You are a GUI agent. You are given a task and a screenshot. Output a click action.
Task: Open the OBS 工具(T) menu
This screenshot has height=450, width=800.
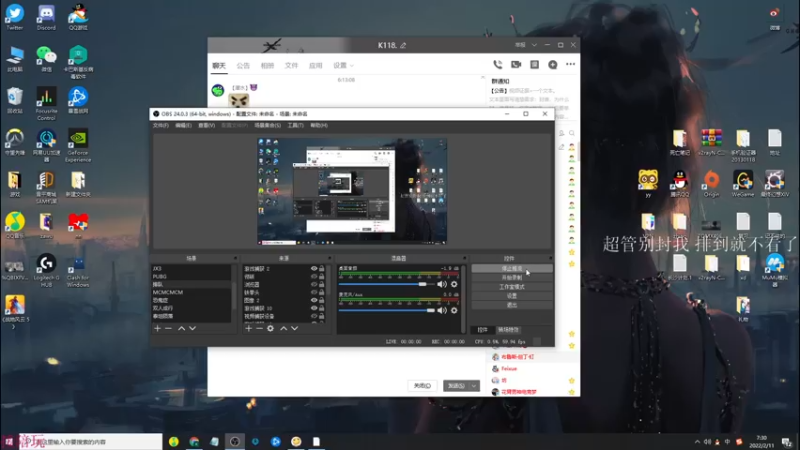click(295, 126)
